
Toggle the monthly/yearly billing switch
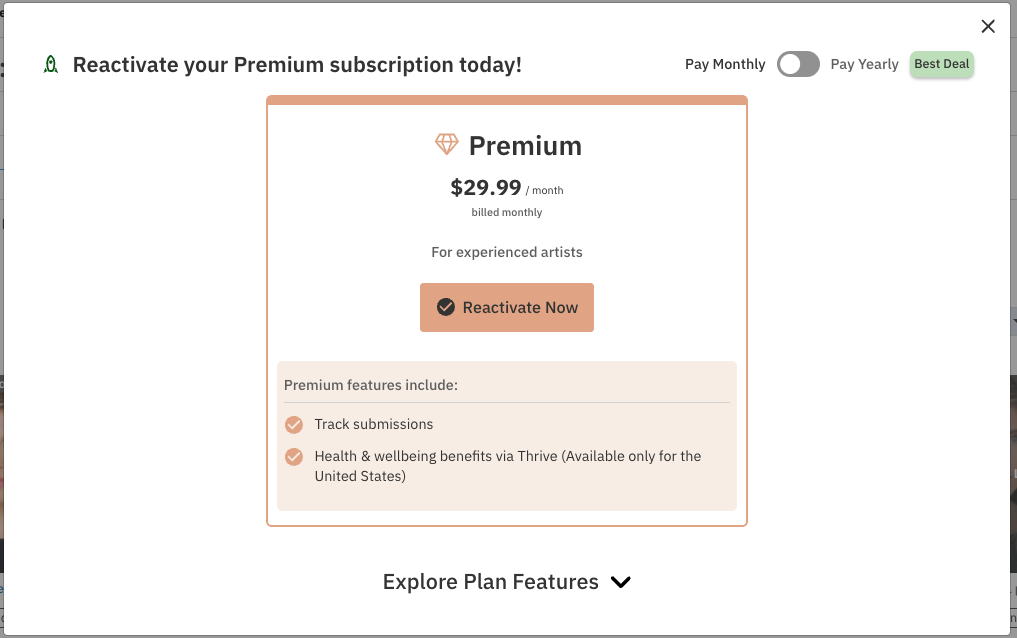click(798, 64)
